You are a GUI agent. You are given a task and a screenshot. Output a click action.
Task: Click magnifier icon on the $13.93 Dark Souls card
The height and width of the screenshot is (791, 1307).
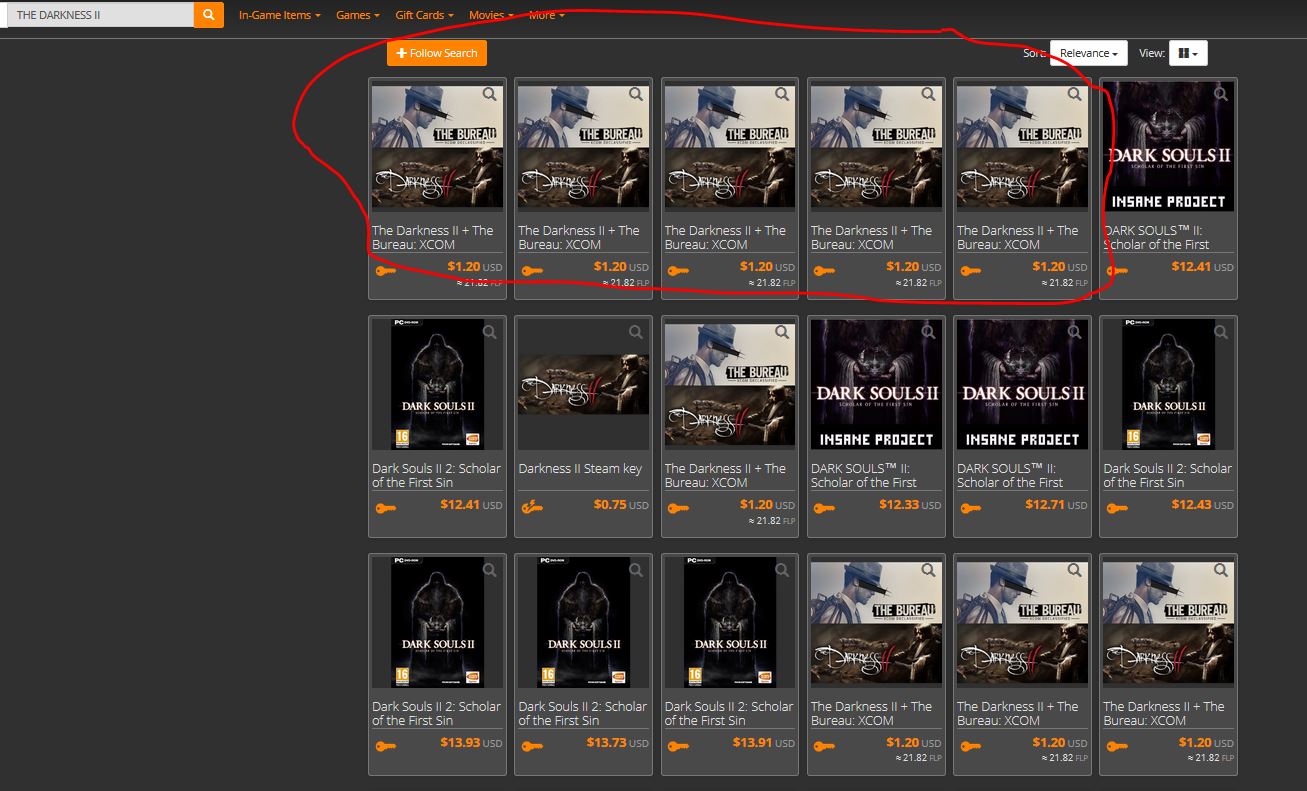click(x=490, y=570)
